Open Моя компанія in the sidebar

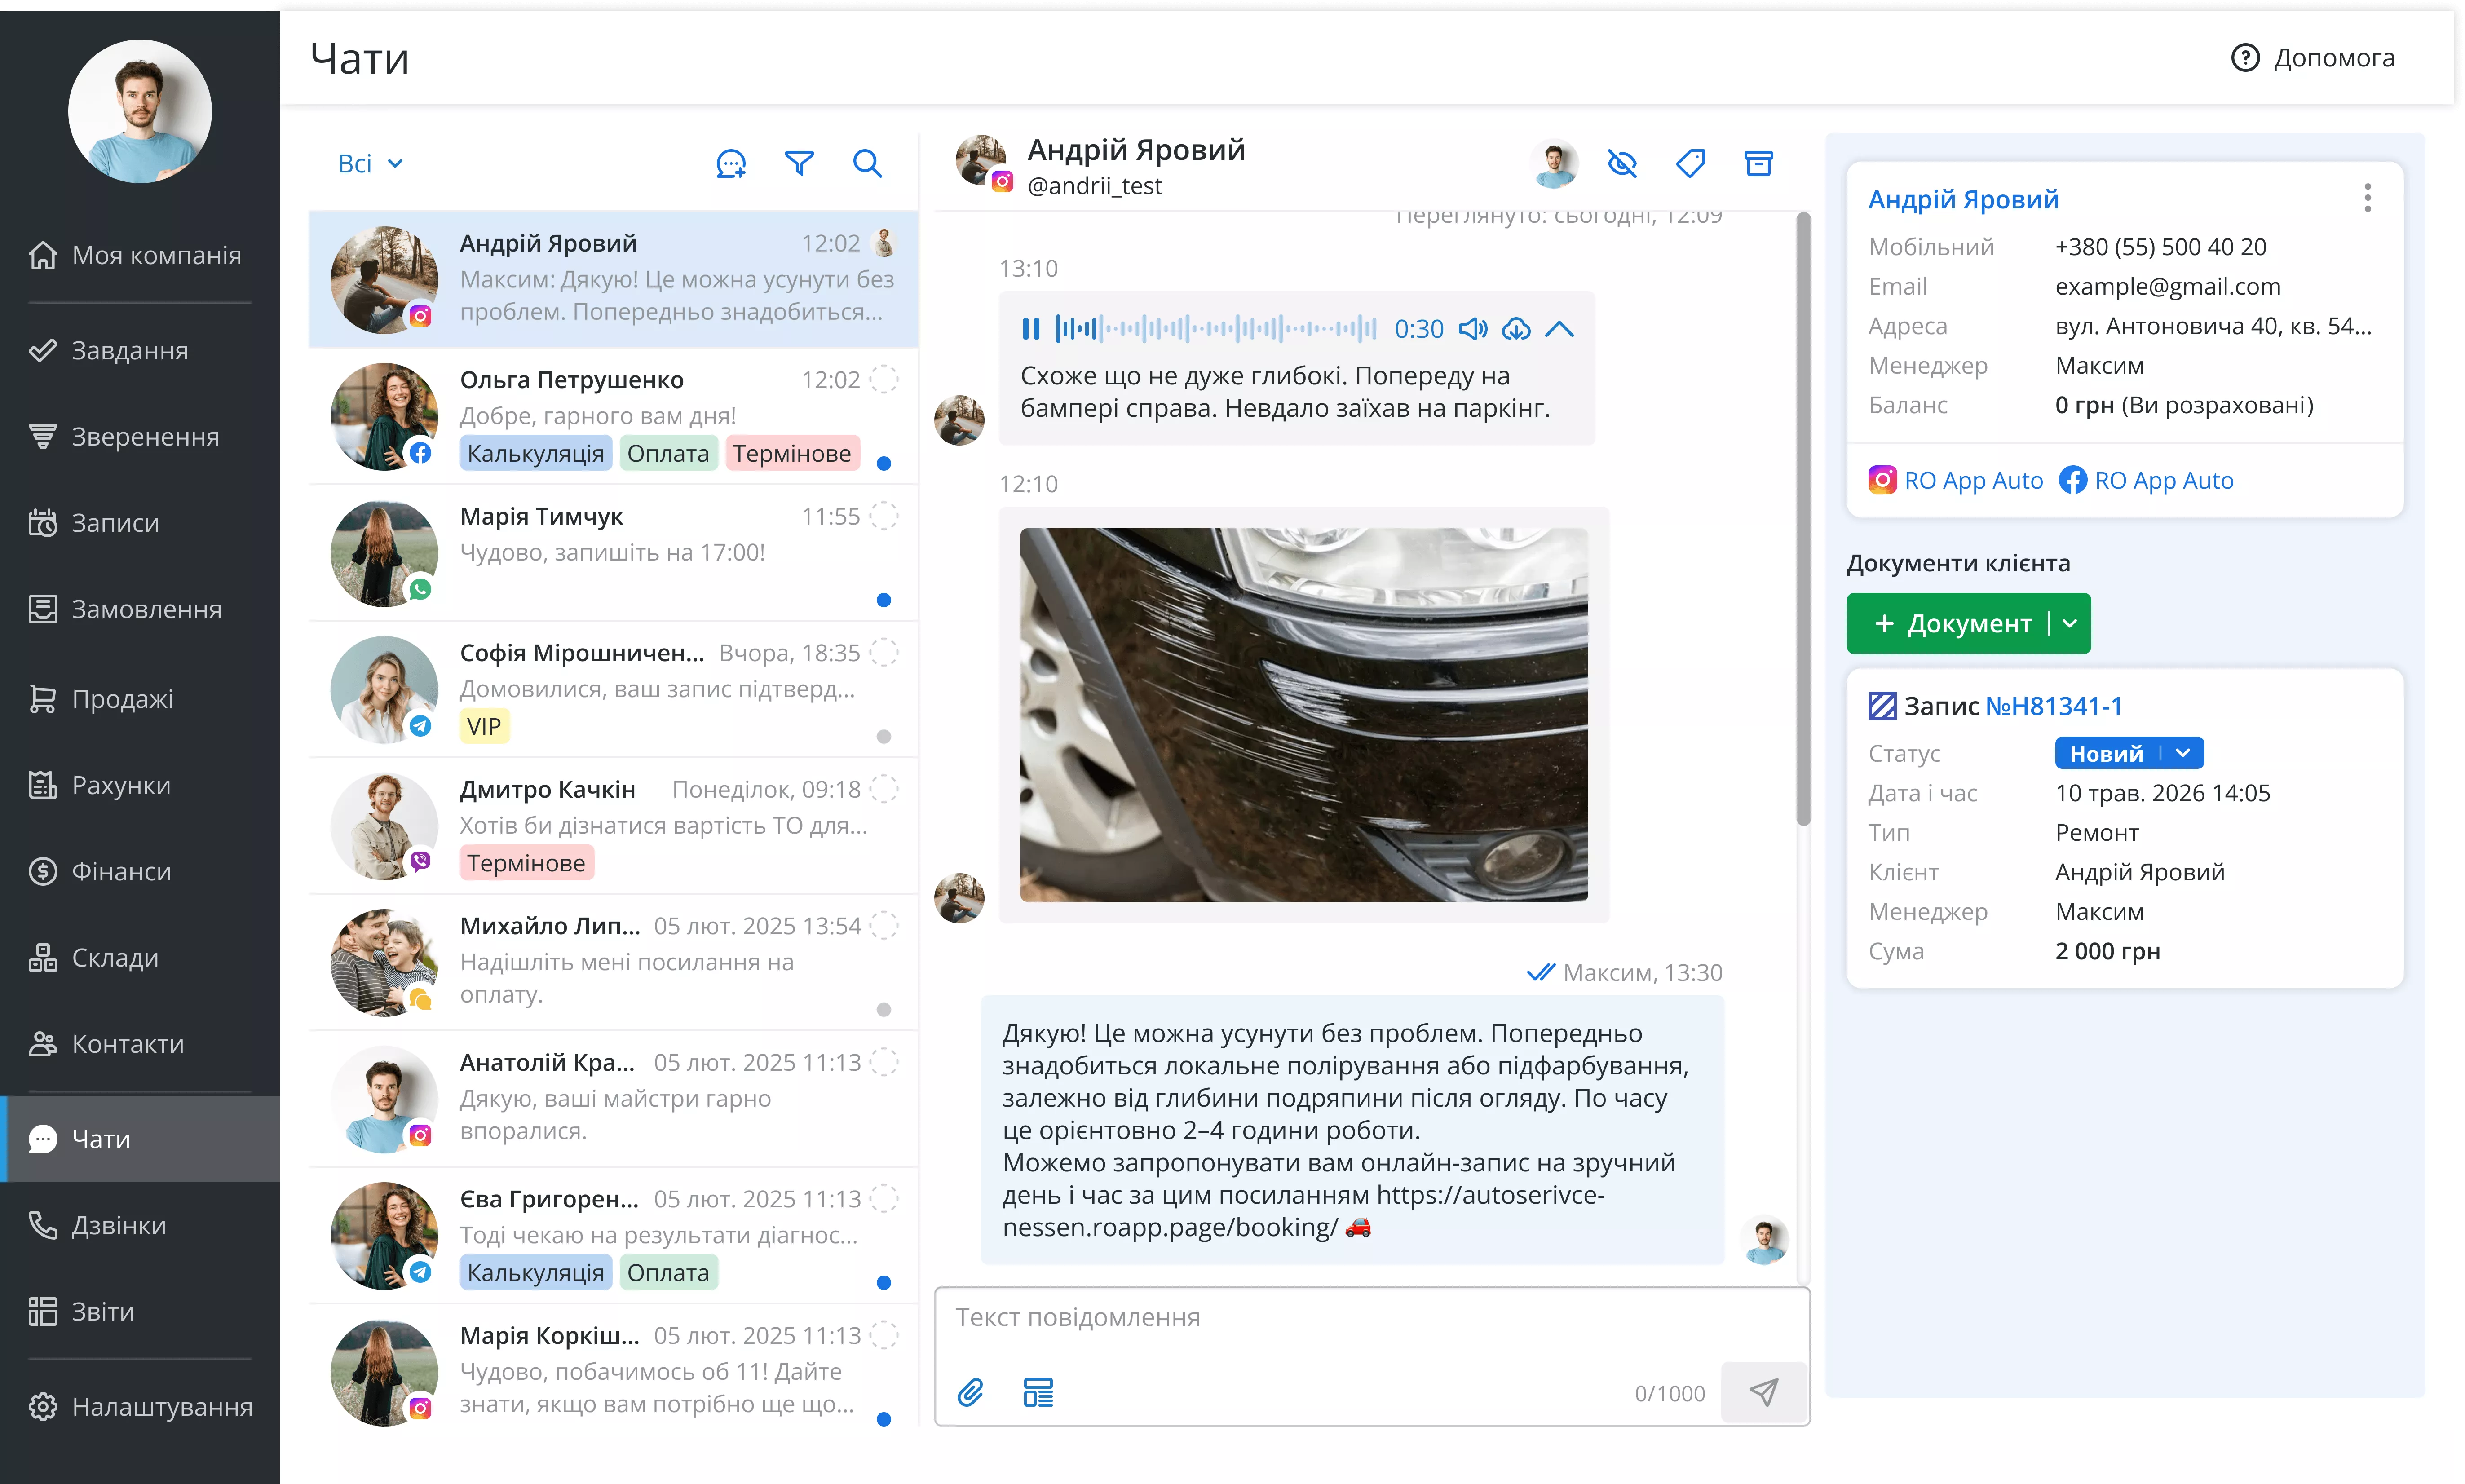(x=140, y=256)
